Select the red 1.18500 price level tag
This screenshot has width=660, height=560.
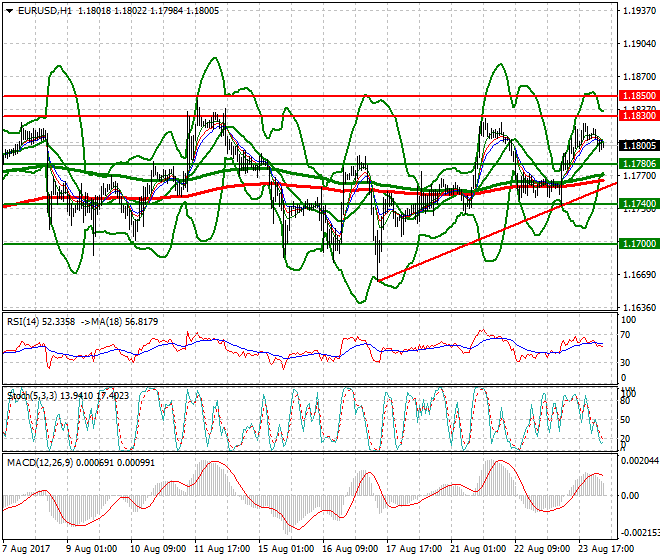[638, 96]
